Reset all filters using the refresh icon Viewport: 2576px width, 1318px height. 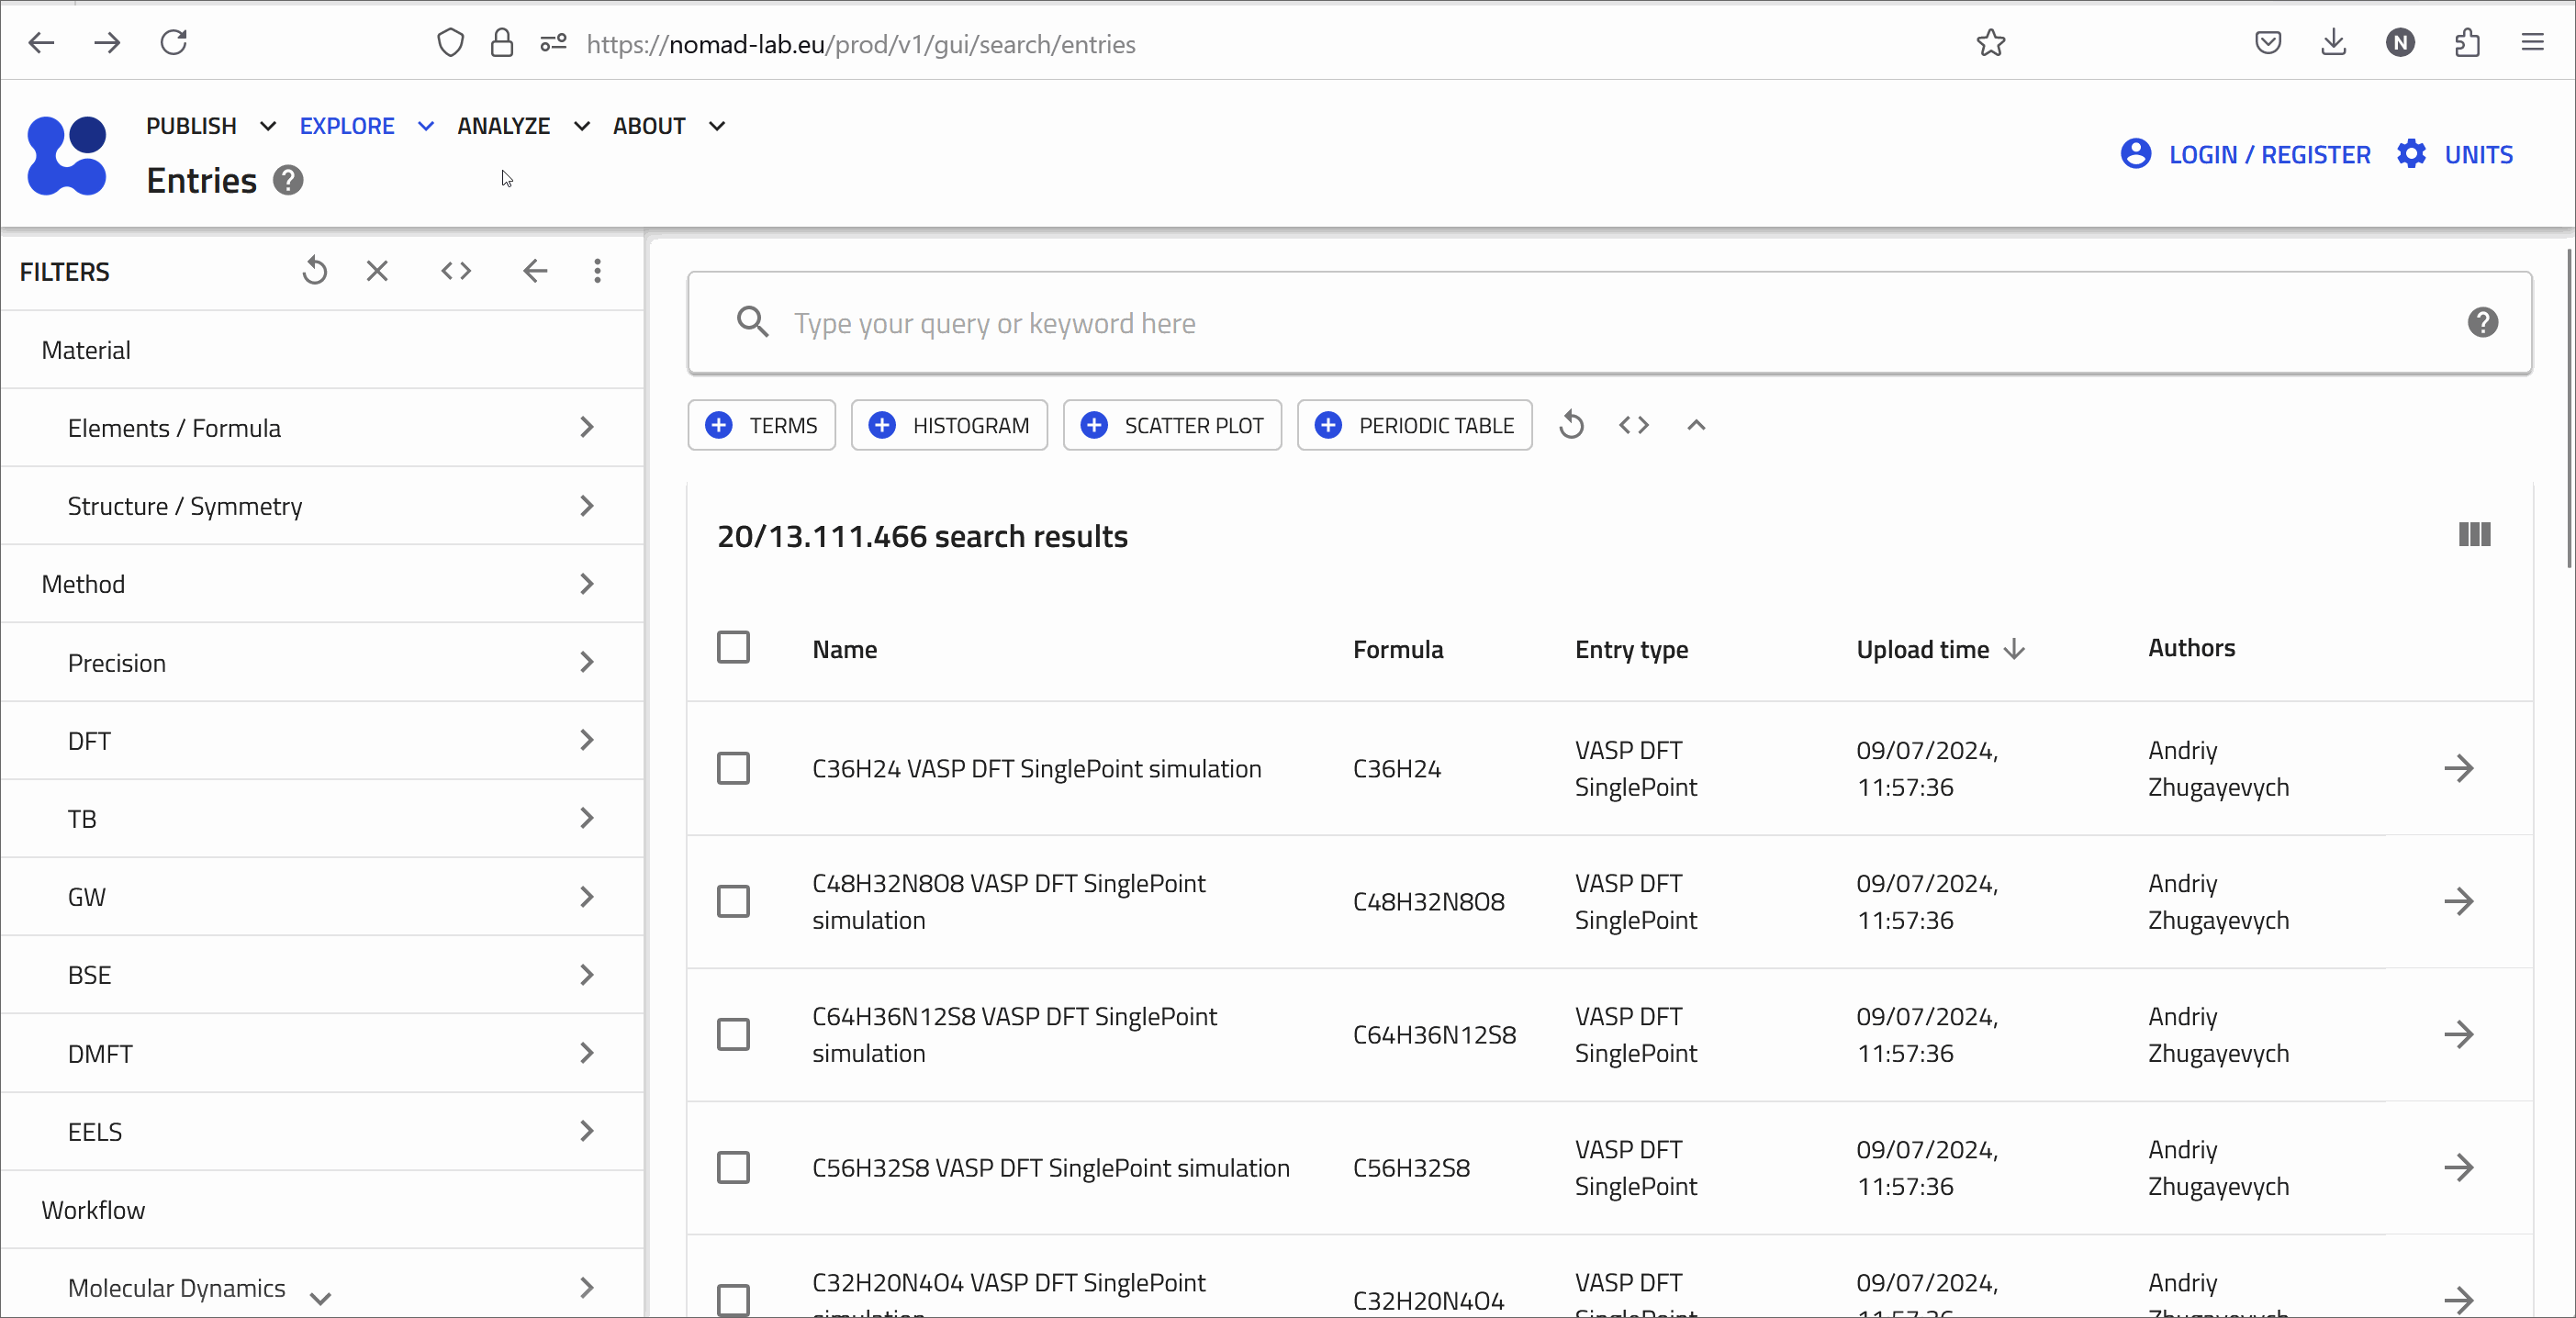click(315, 271)
